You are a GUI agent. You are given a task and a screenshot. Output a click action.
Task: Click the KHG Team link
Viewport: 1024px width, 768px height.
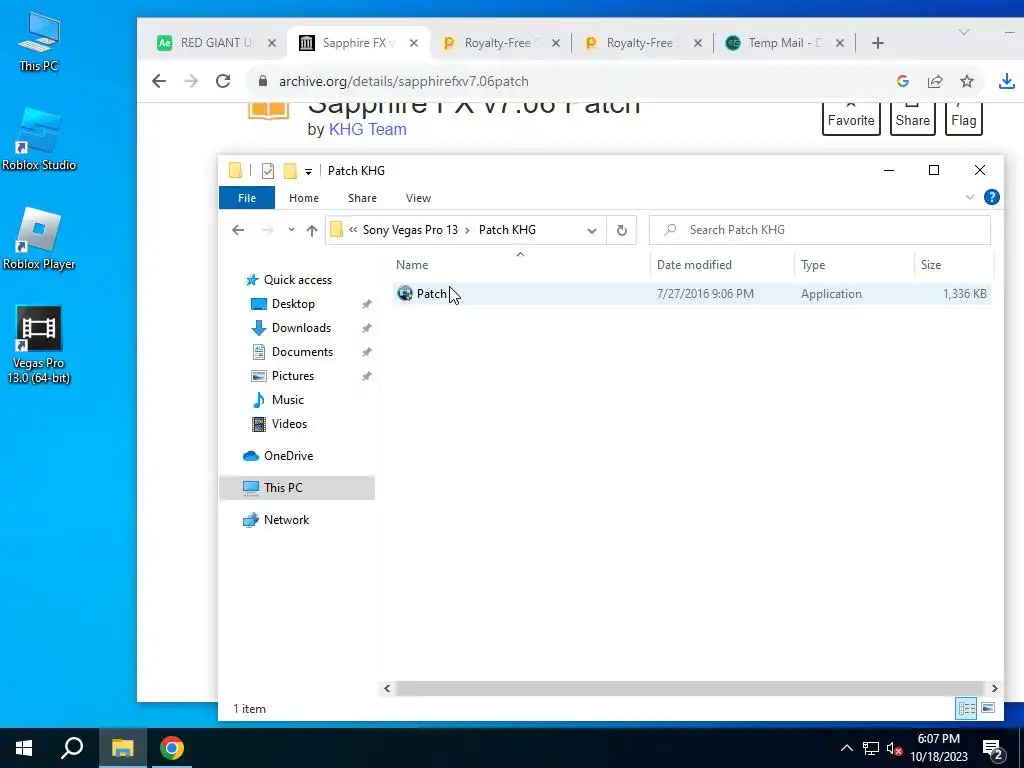[368, 129]
